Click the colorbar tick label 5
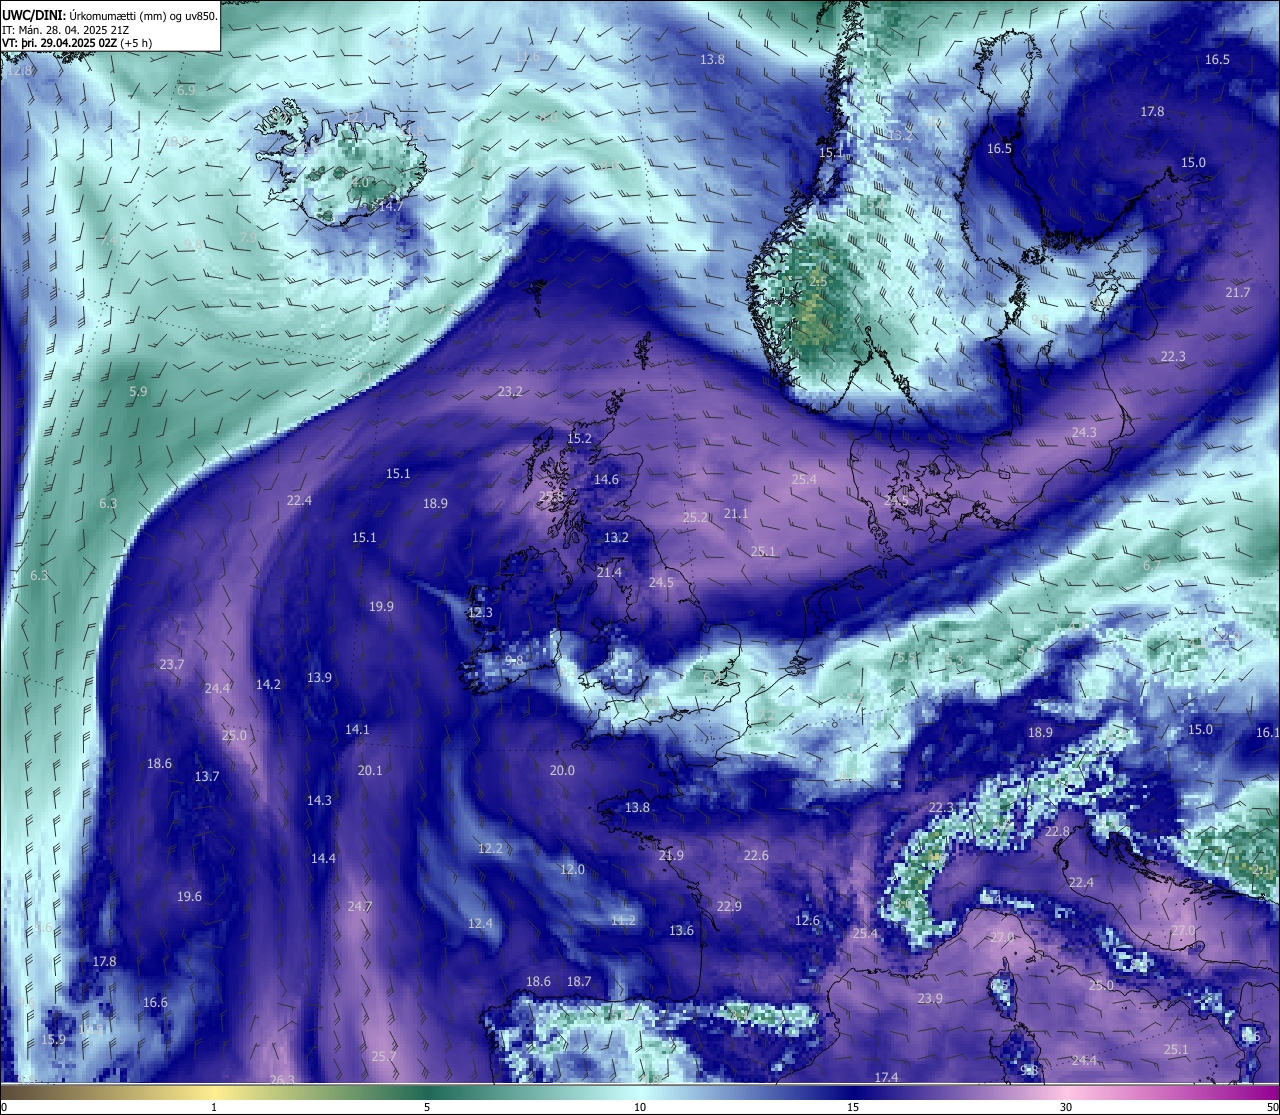The height and width of the screenshot is (1115, 1280). coord(427,1107)
